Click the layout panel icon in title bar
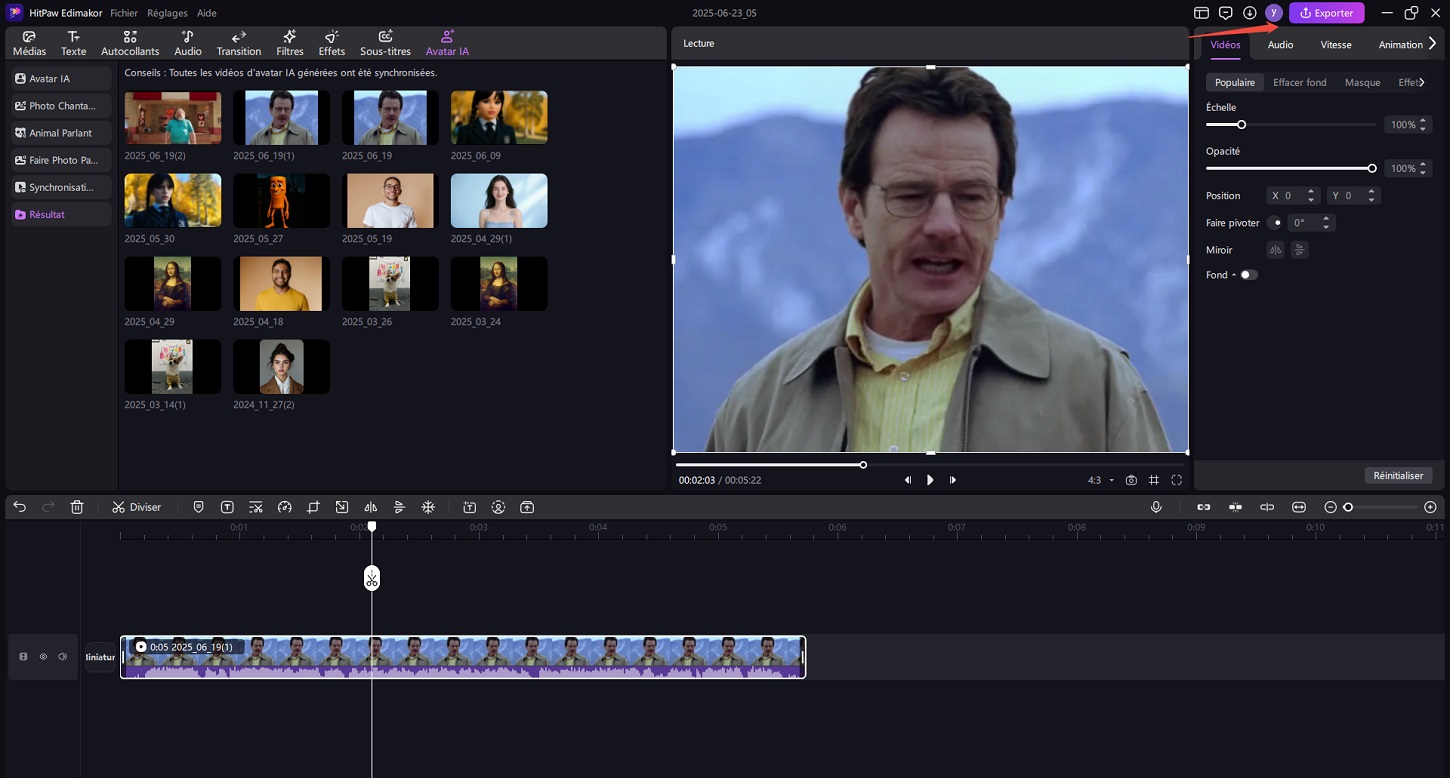Viewport: 1450px width, 778px height. click(1202, 13)
